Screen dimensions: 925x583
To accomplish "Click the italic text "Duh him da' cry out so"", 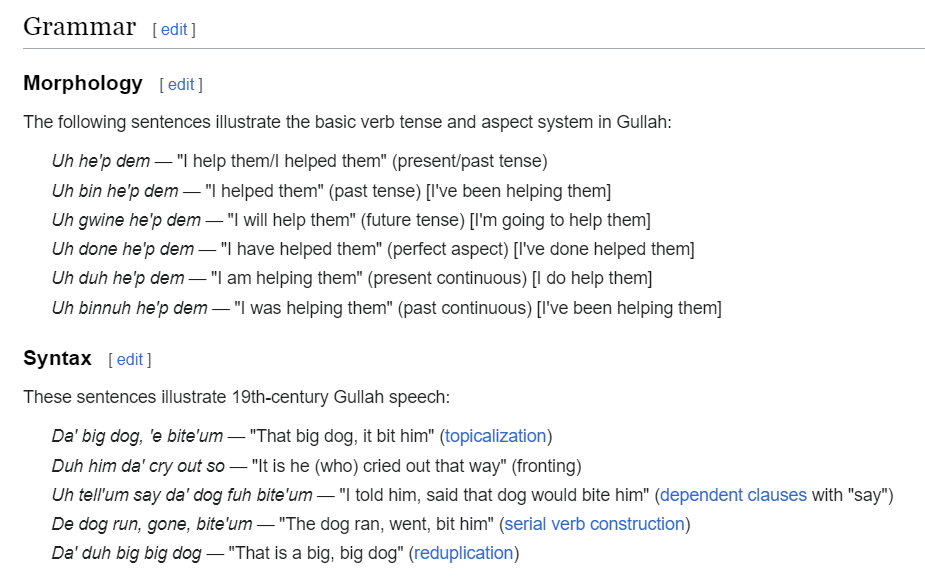I will point(139,465).
